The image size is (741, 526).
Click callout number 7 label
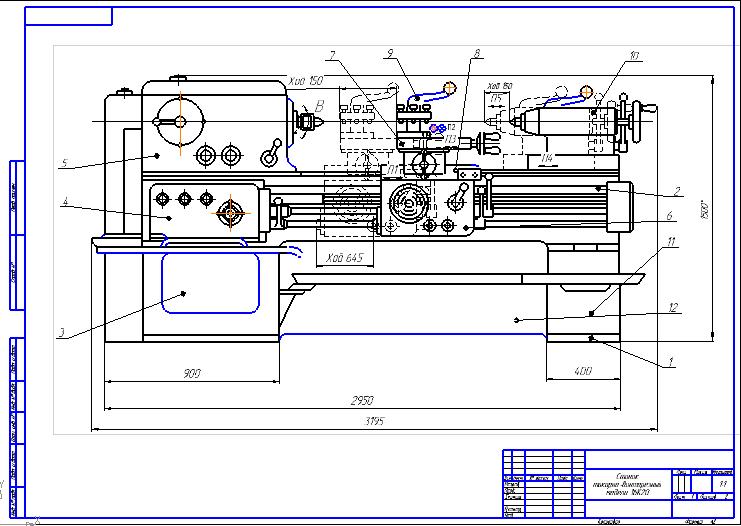[330, 53]
